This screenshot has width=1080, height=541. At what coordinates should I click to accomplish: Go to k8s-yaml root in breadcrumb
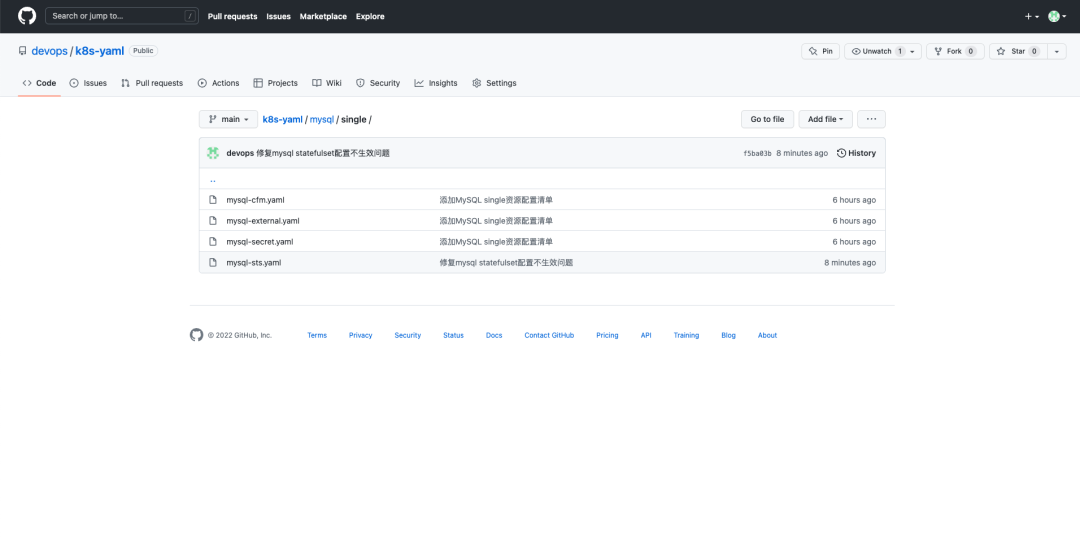click(282, 119)
